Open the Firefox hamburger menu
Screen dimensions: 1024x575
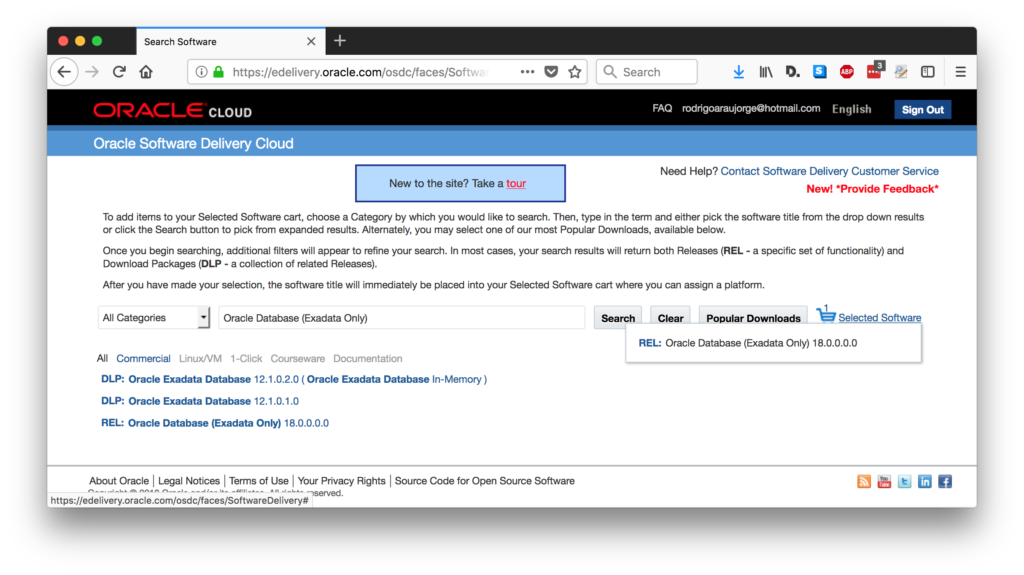tap(960, 72)
